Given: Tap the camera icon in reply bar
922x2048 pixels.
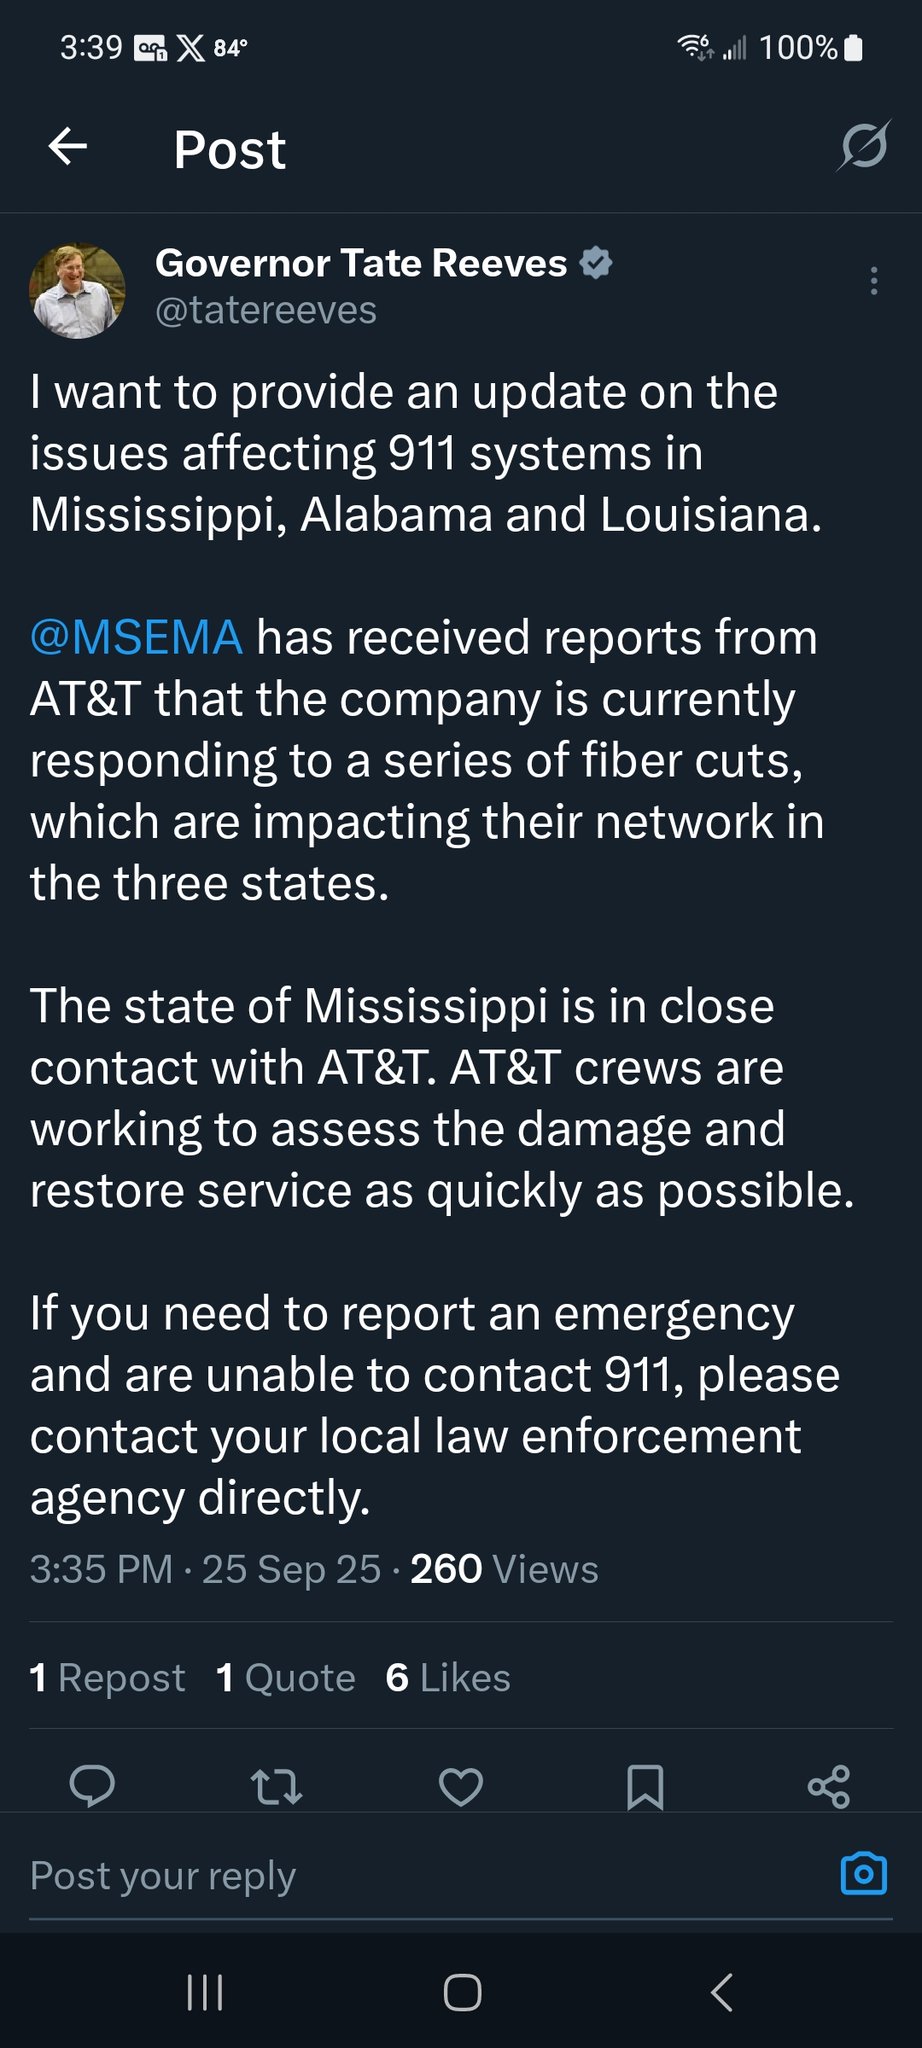Looking at the screenshot, I should coord(864,1873).
